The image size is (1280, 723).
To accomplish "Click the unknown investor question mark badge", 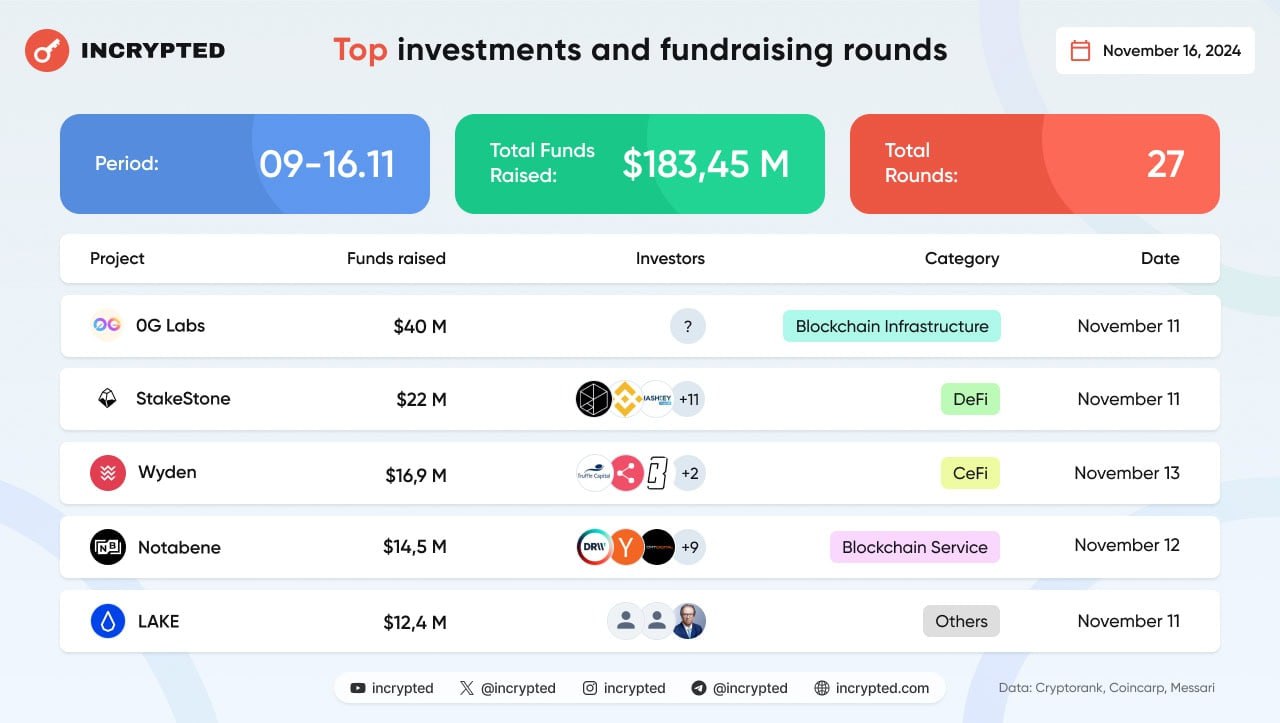I will [688, 326].
